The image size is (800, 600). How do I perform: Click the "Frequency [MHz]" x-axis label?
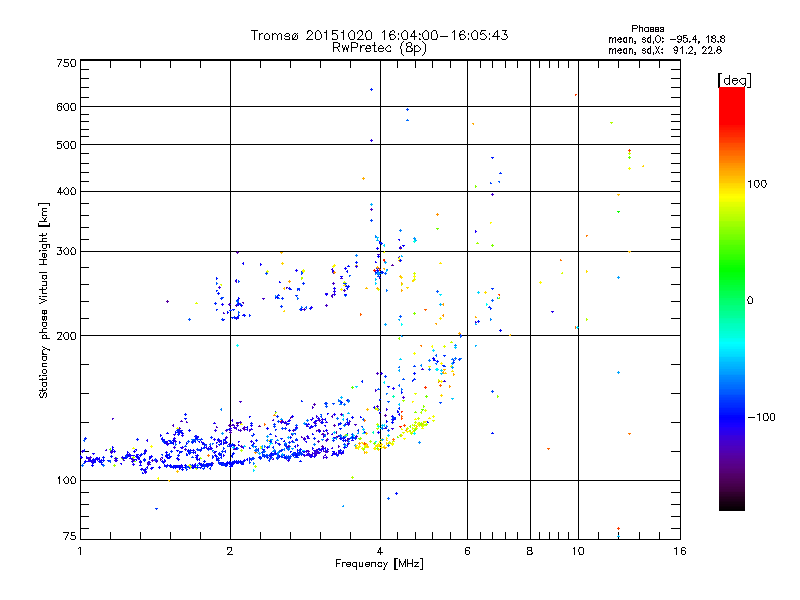[379, 564]
